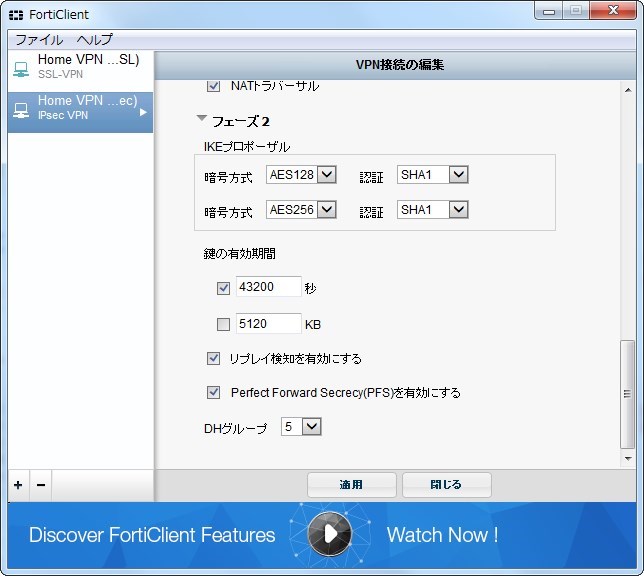Open the AES256 encryption dropdown

(x=327, y=210)
